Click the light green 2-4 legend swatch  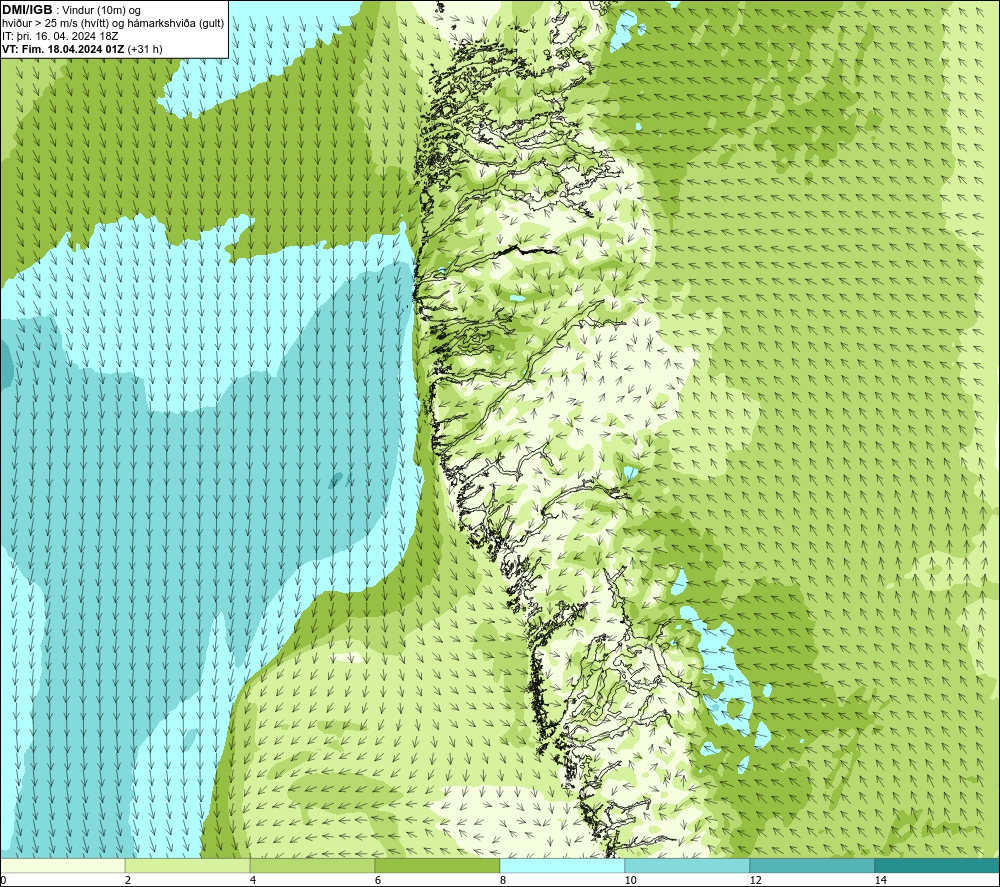point(188,866)
